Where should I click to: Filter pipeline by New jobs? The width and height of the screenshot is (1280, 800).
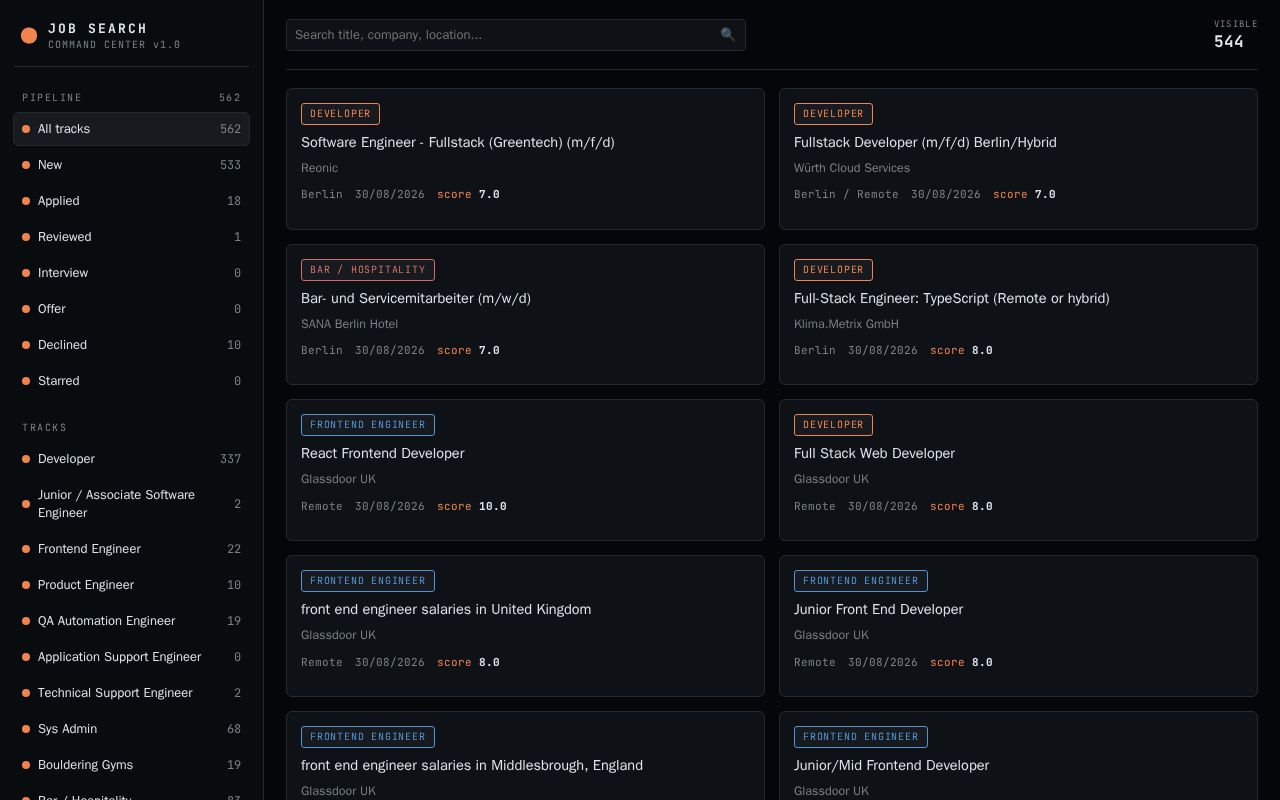[x=131, y=165]
